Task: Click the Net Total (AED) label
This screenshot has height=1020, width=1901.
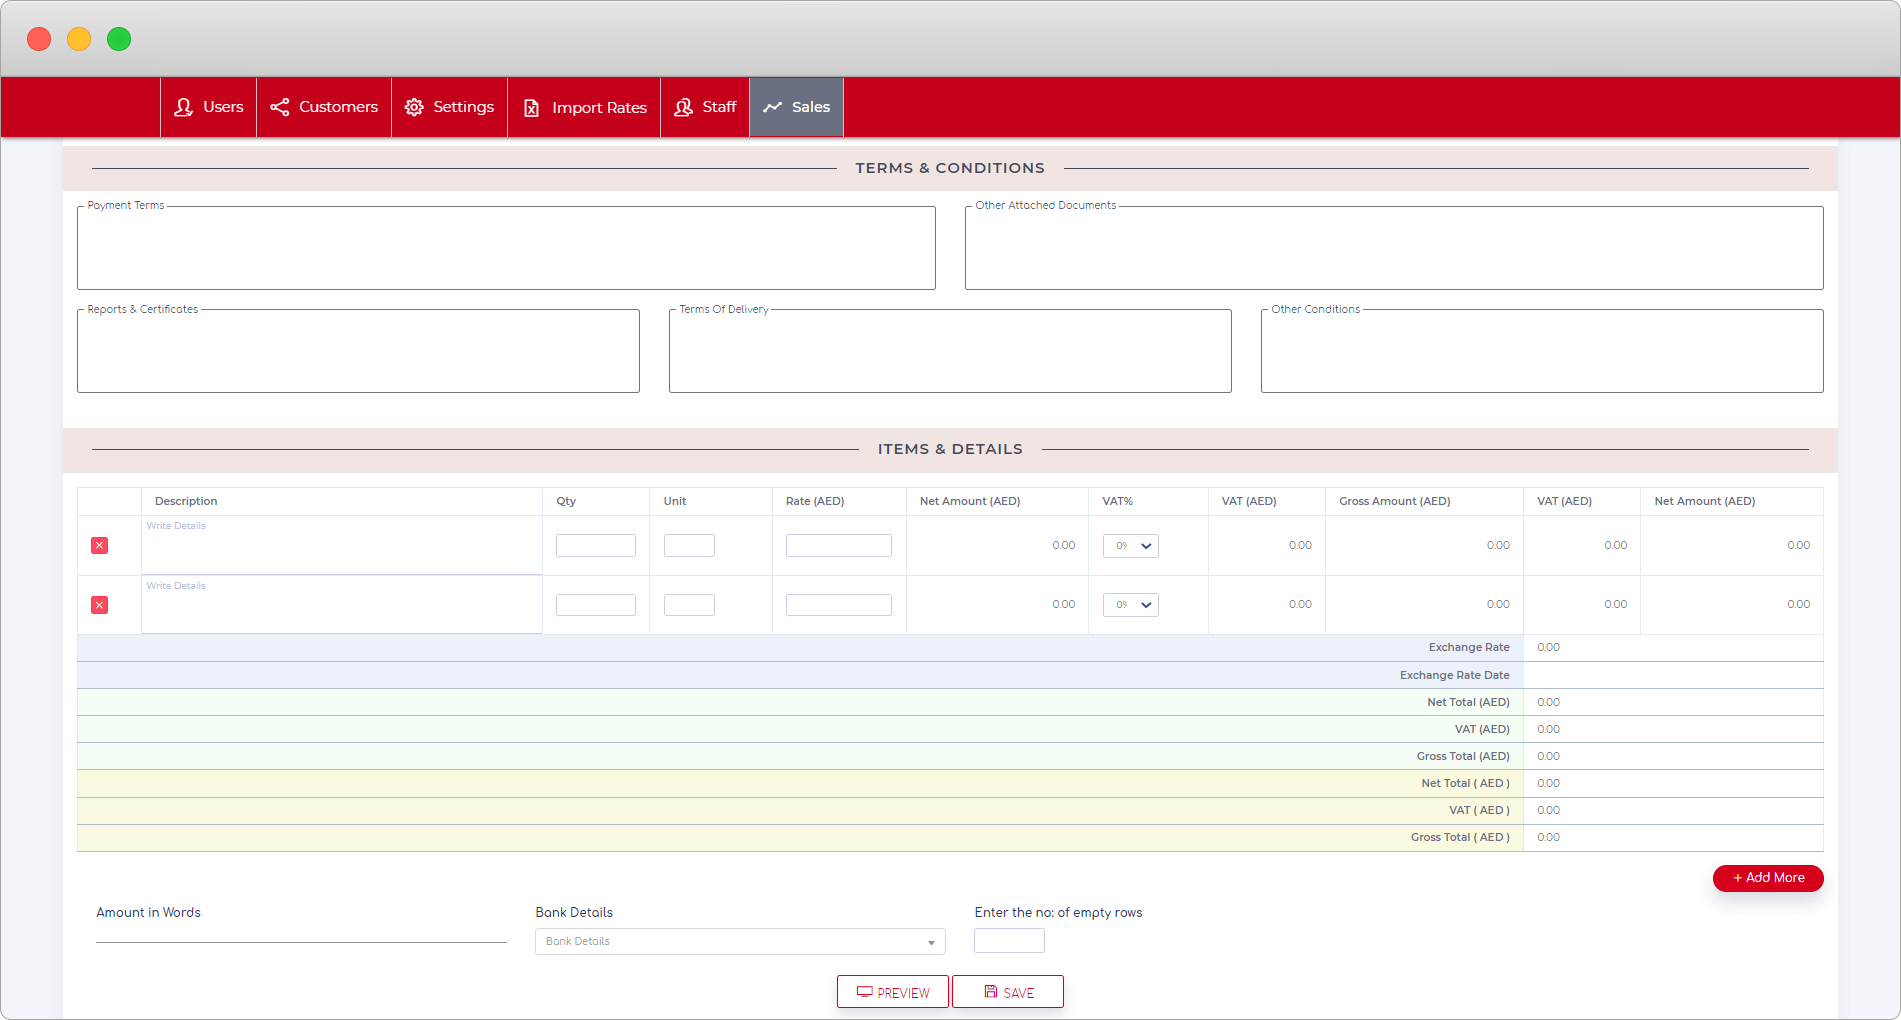Action: (1468, 702)
